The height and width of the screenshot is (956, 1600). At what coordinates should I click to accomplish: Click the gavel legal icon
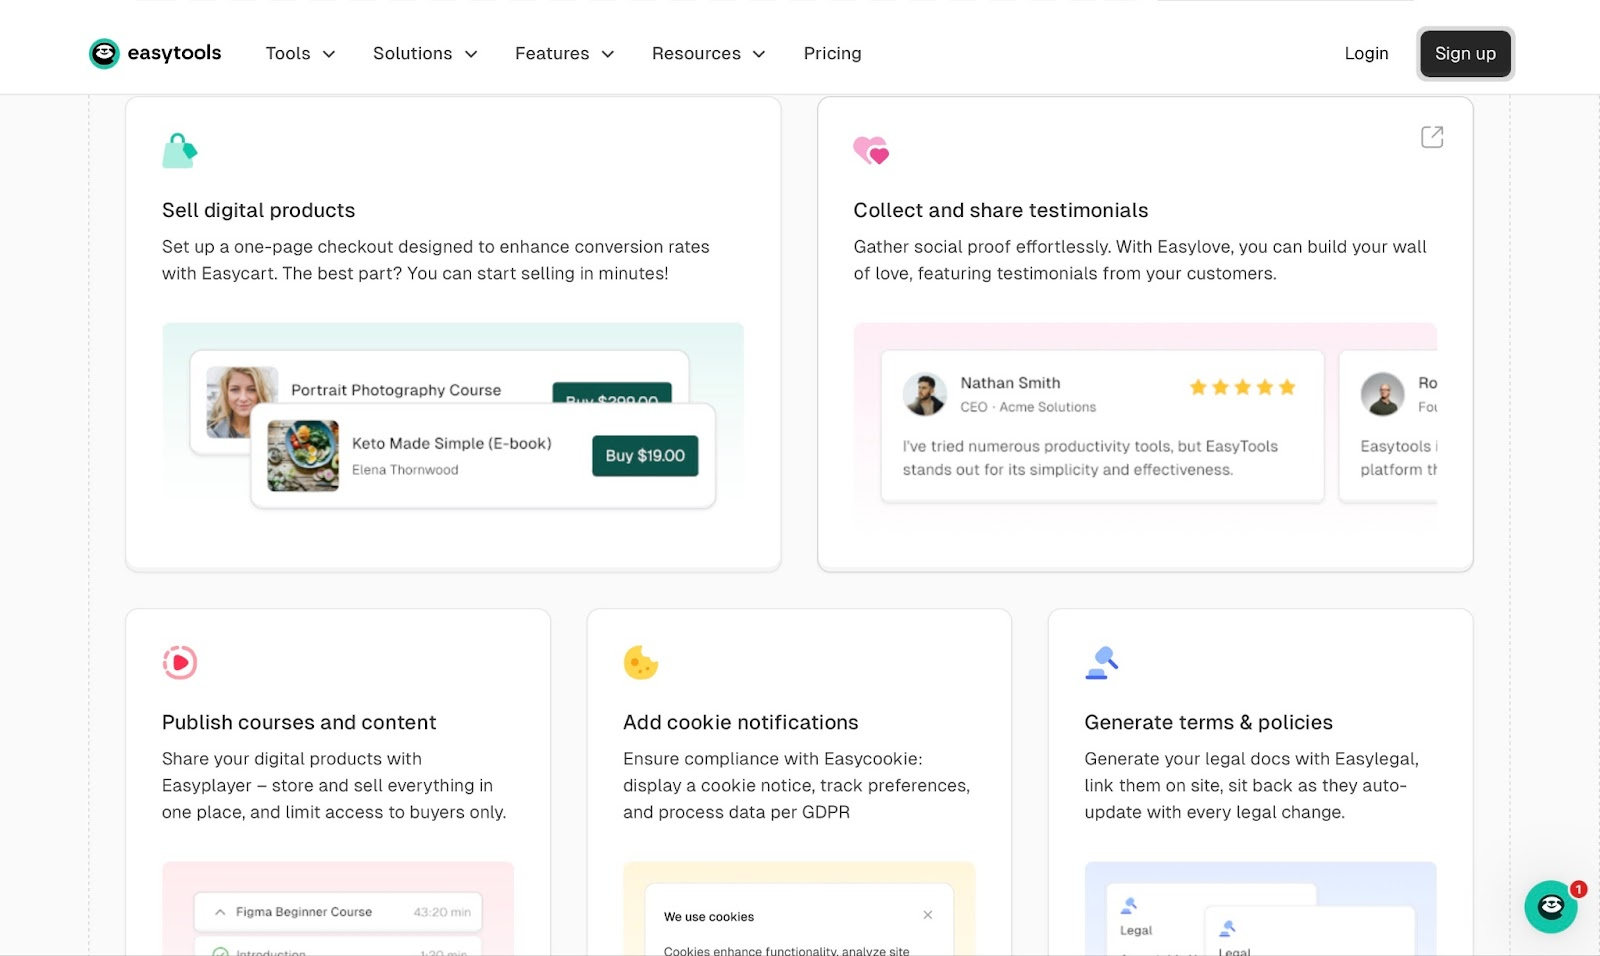pyautogui.click(x=1101, y=662)
